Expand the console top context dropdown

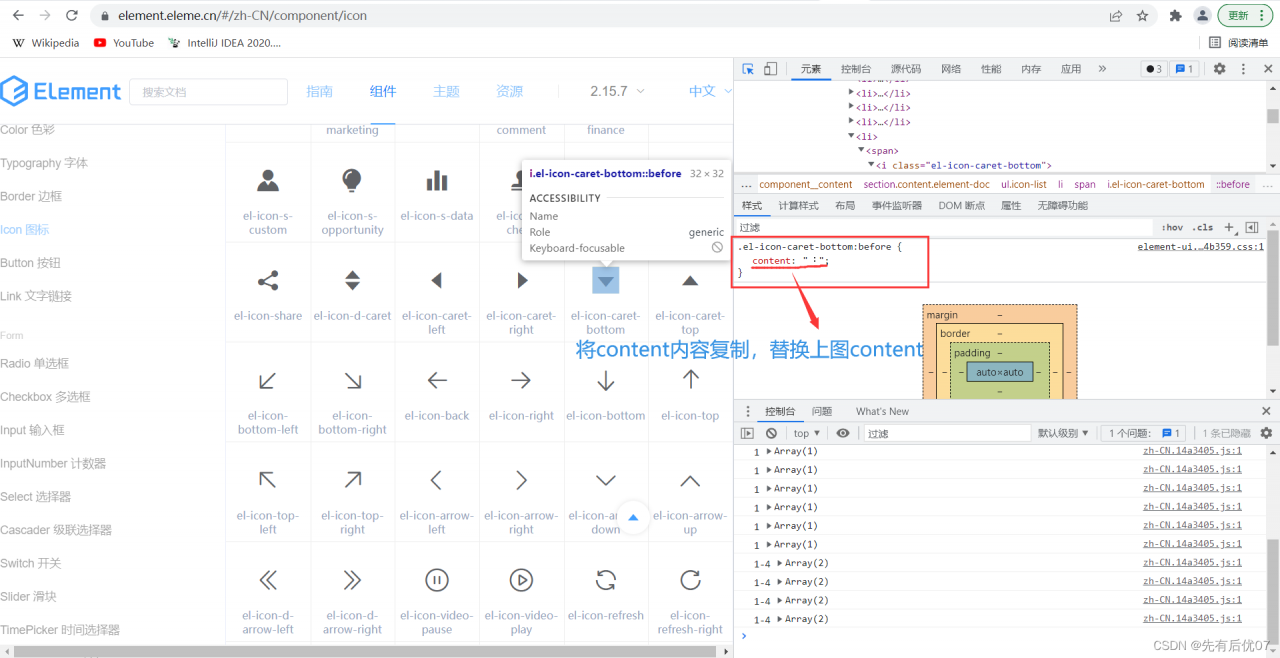(807, 433)
